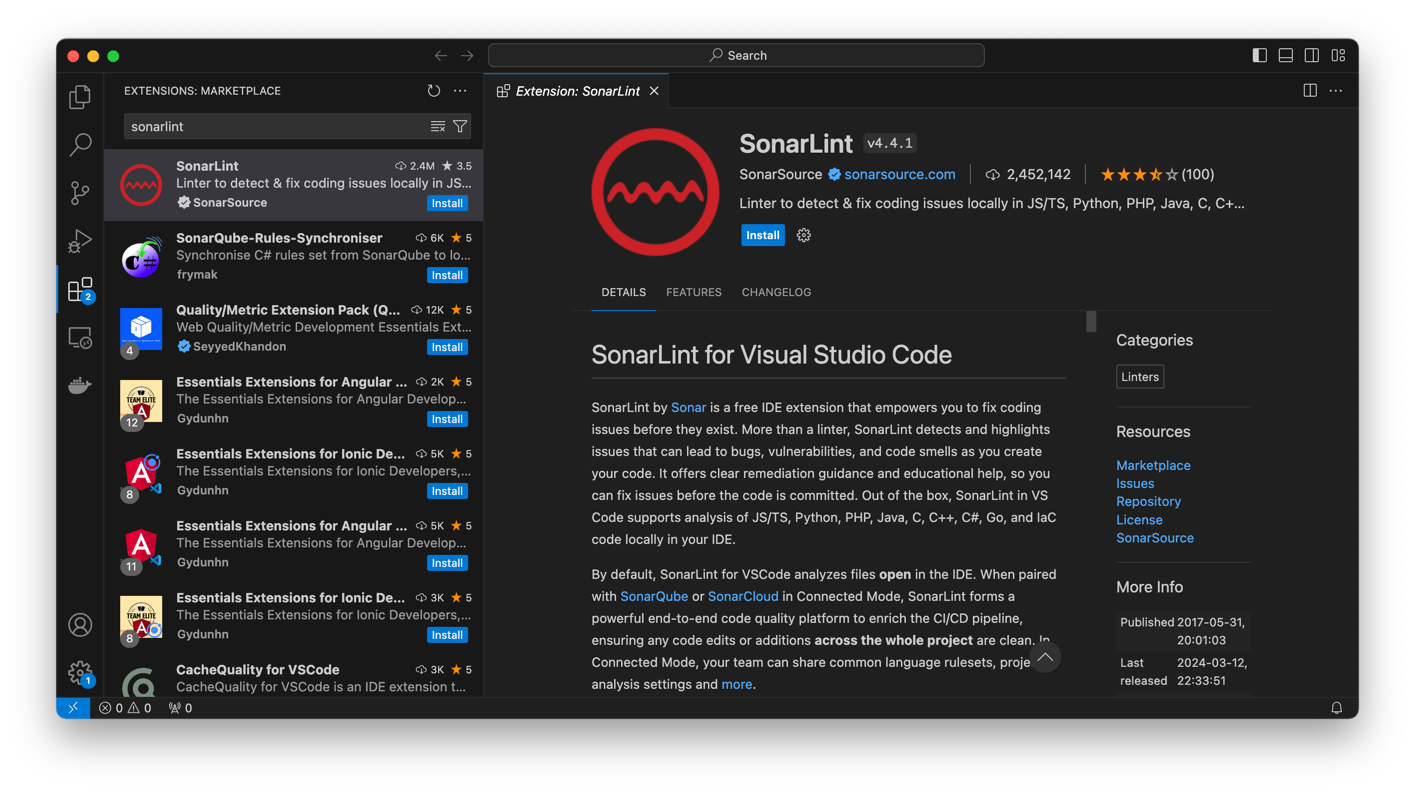The height and width of the screenshot is (793, 1415).
Task: Install the SonarLint extension
Action: pos(762,235)
